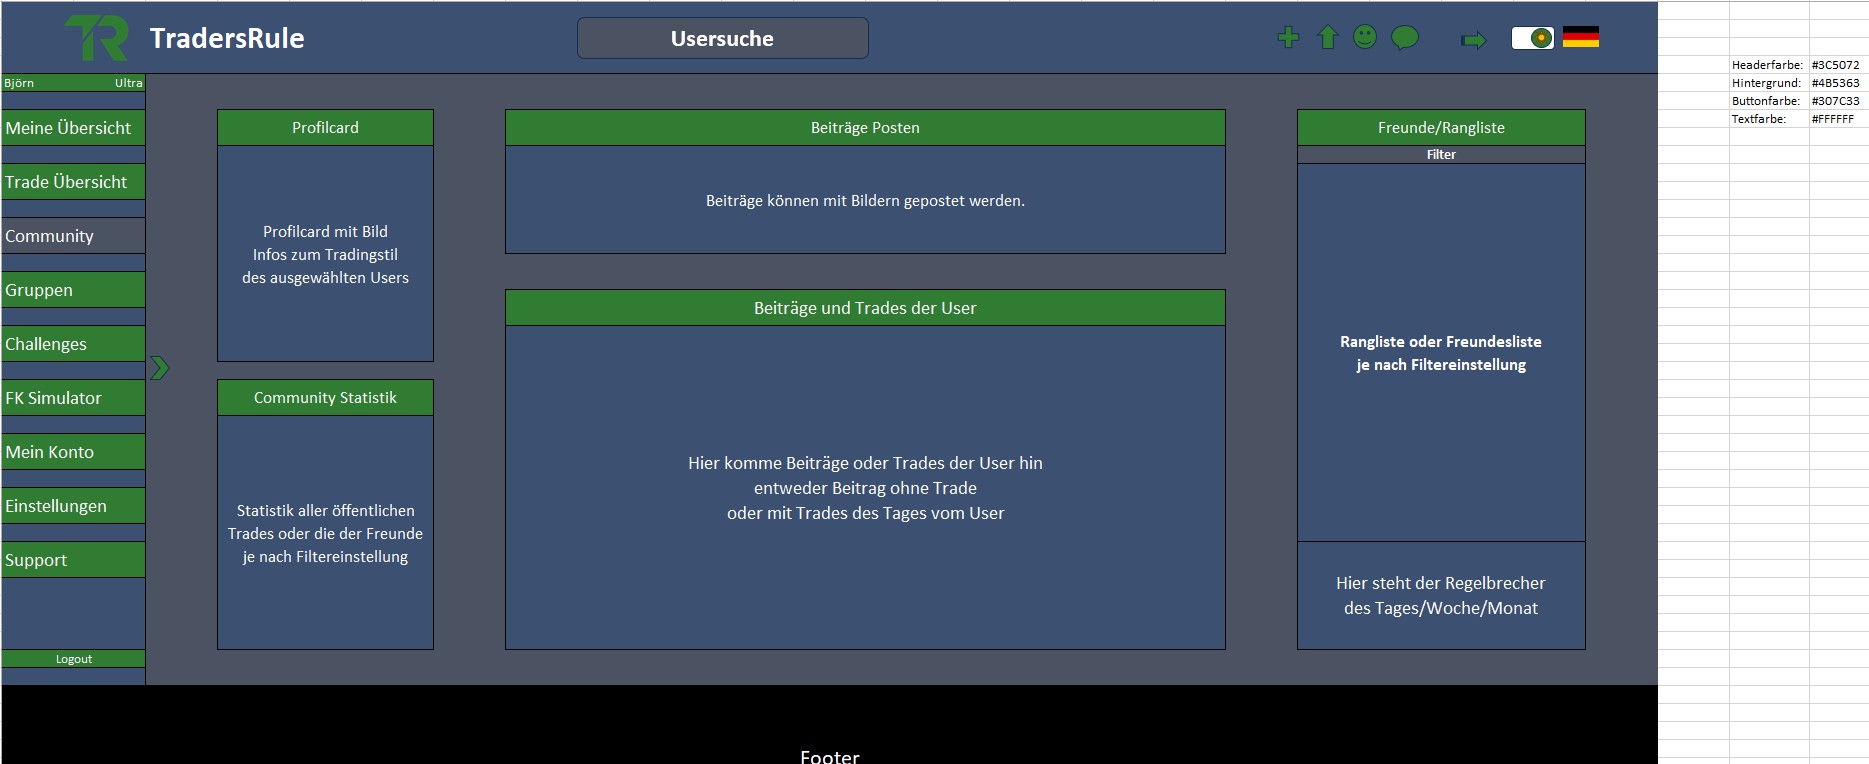Click the Support sidebar button
This screenshot has width=1869, height=764.
click(x=73, y=560)
